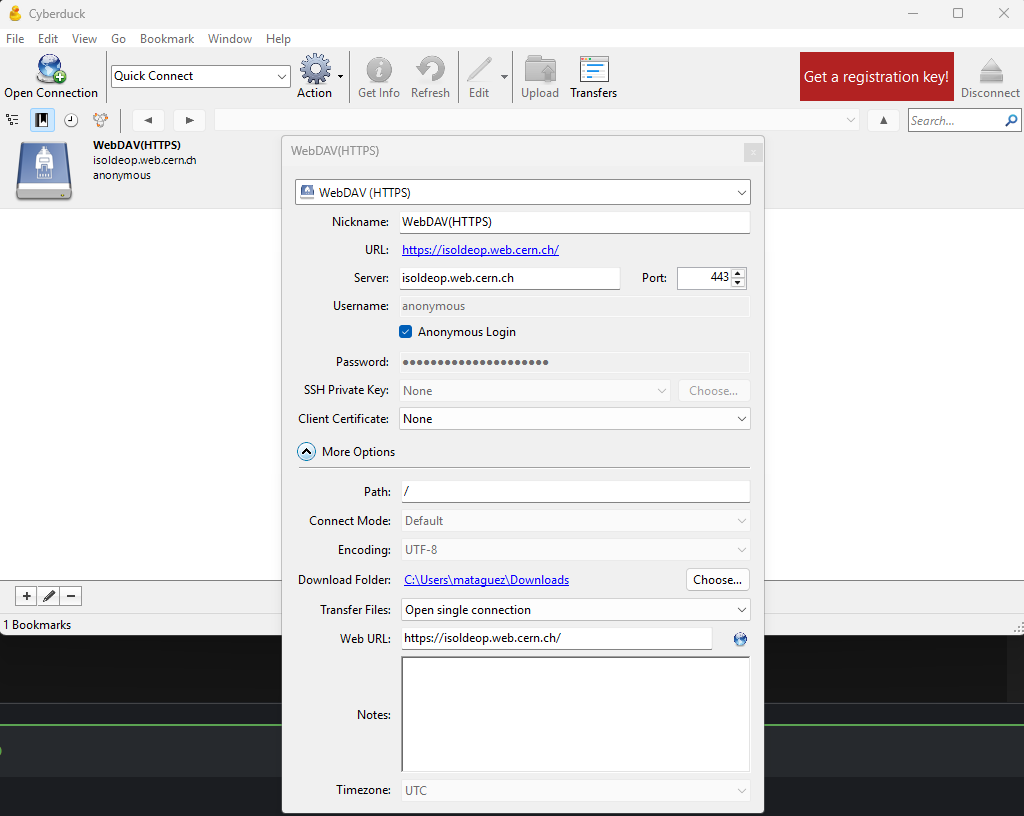Click the Open Connection globe icon
This screenshot has width=1024, height=816.
(50, 70)
